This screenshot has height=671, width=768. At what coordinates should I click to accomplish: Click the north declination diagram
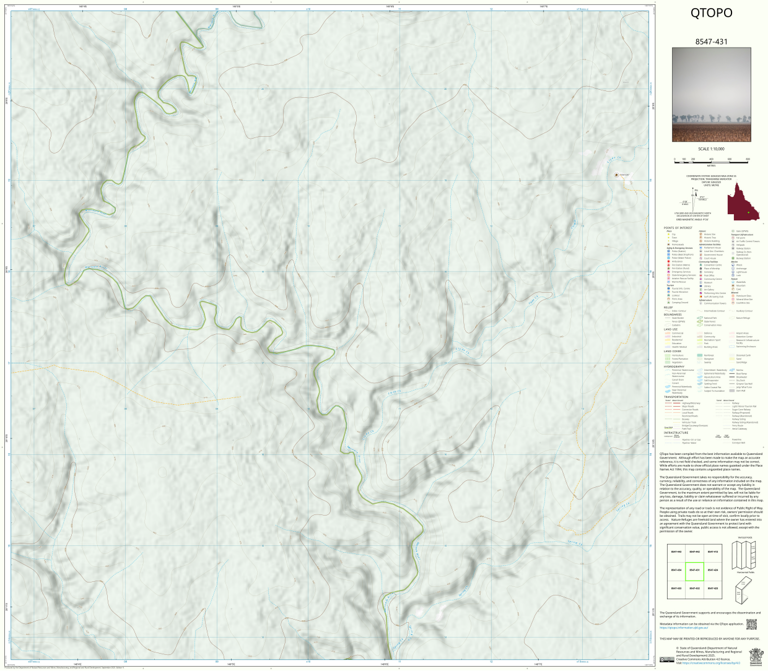pyautogui.click(x=692, y=198)
